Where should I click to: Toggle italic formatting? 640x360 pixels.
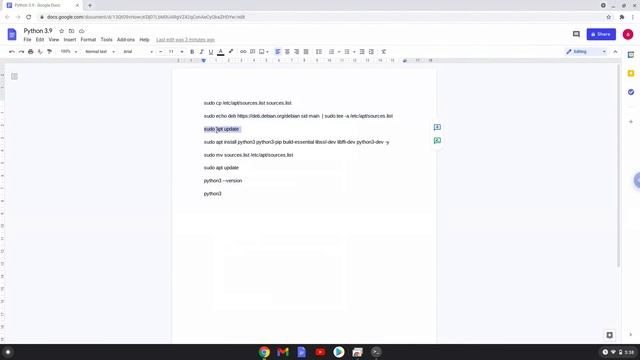pyautogui.click(x=201, y=52)
